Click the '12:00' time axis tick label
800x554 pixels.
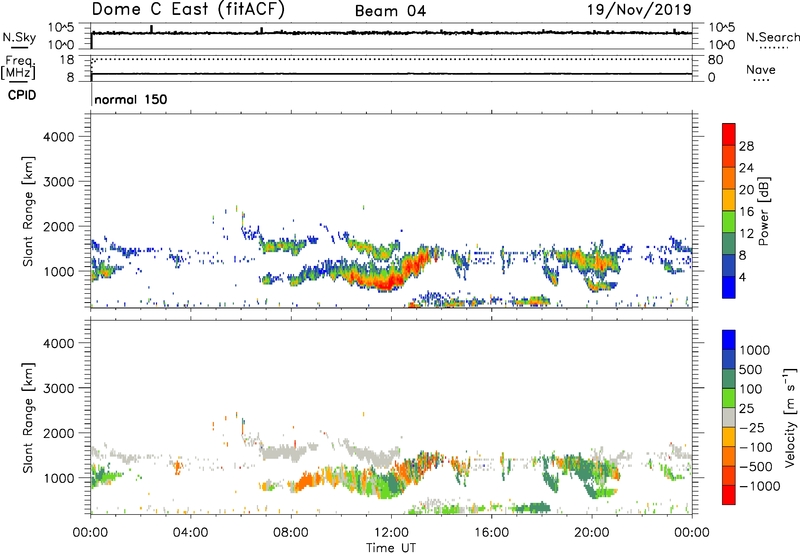(x=391, y=533)
